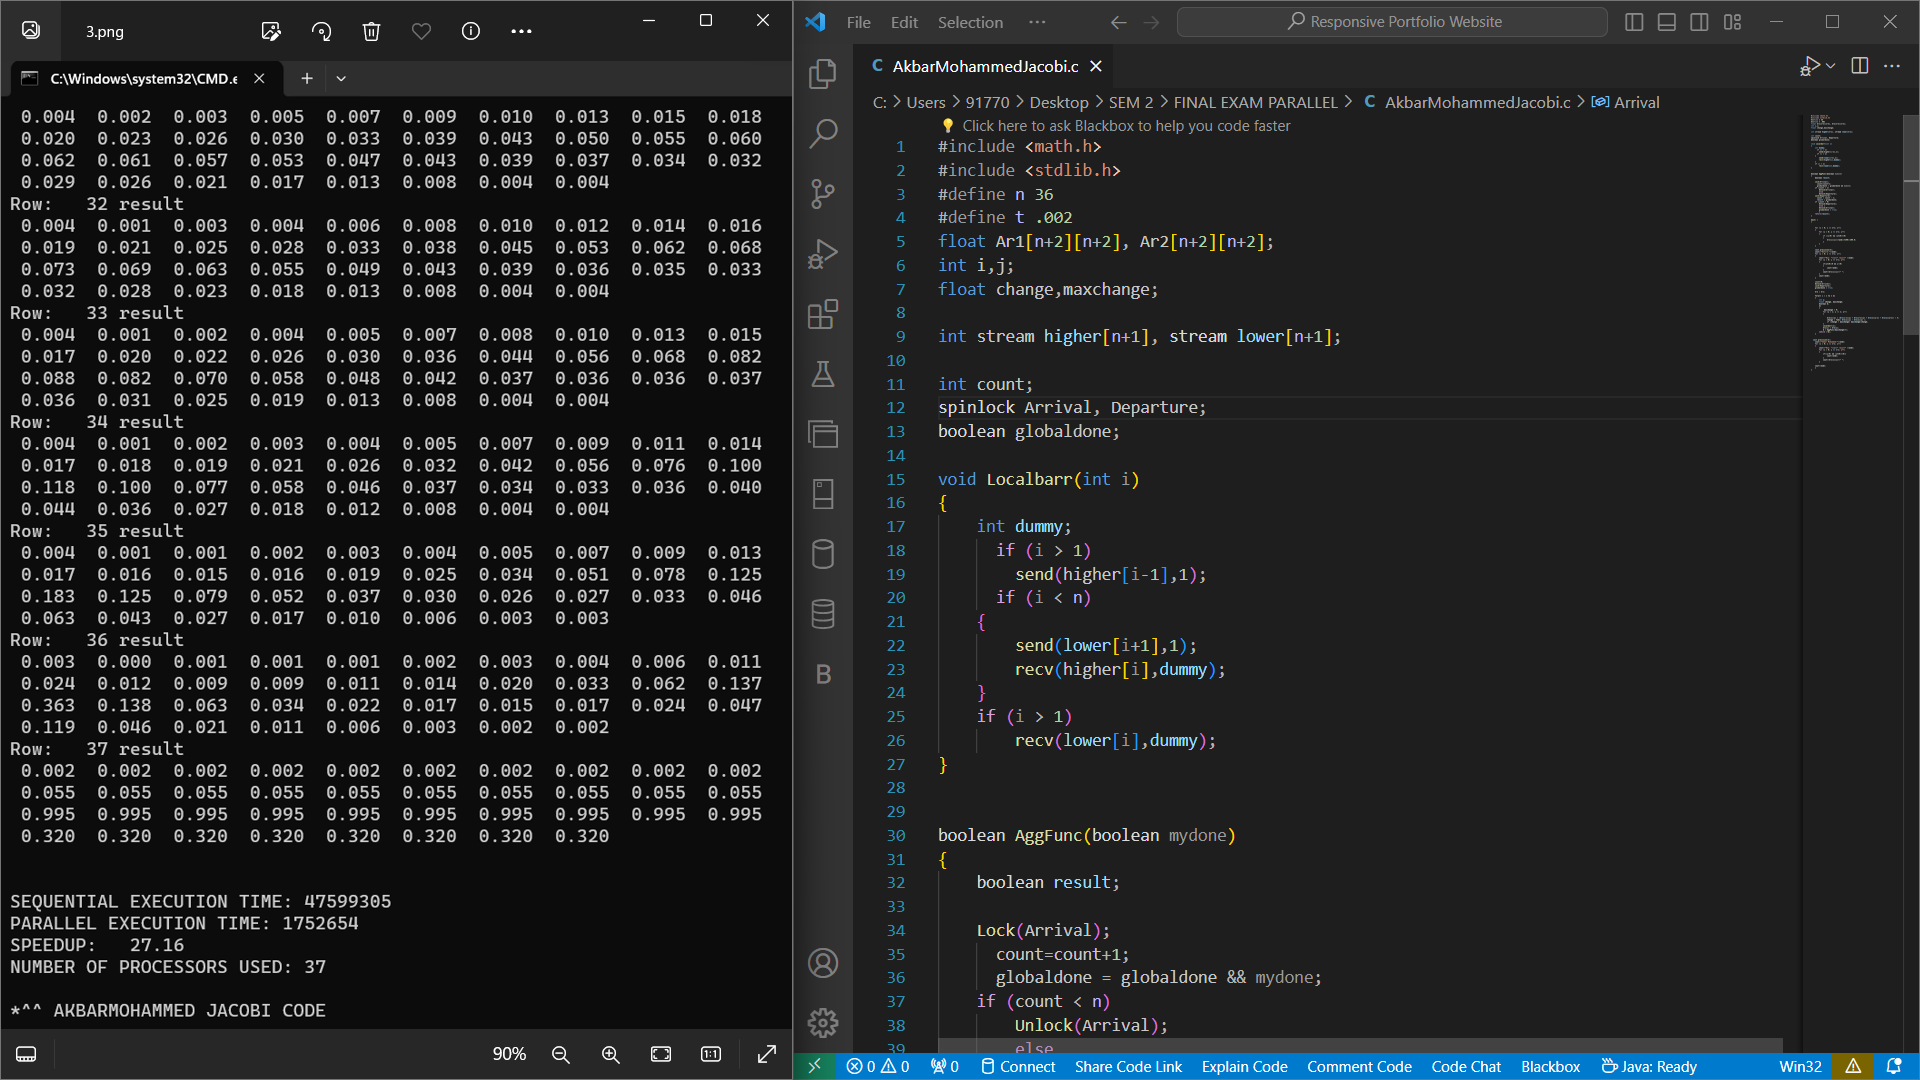Toggle Secondary Side Bar visibility

pyautogui.click(x=1699, y=22)
